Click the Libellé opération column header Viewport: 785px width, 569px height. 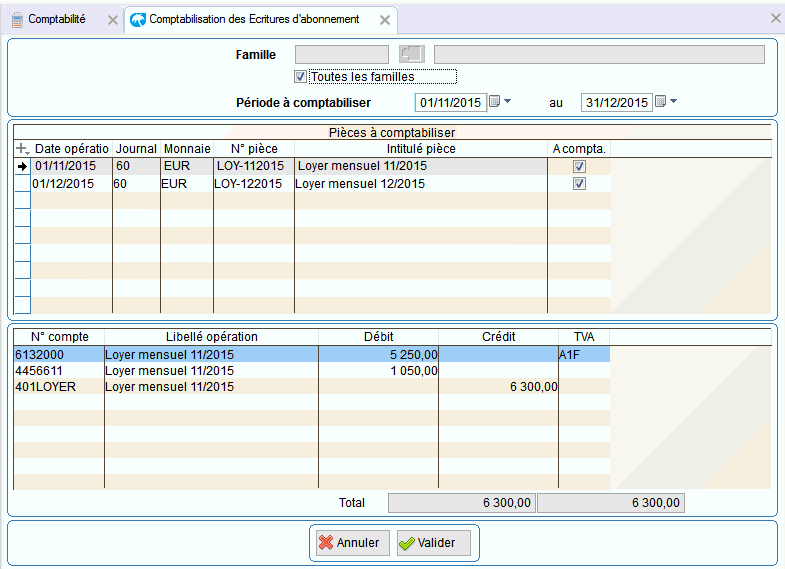click(212, 337)
